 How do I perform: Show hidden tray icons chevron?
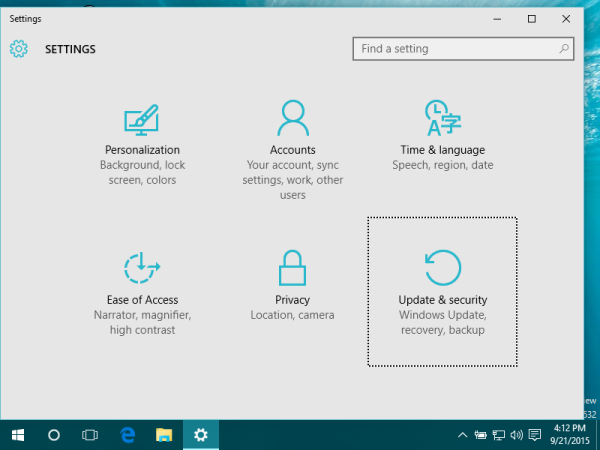[462, 435]
